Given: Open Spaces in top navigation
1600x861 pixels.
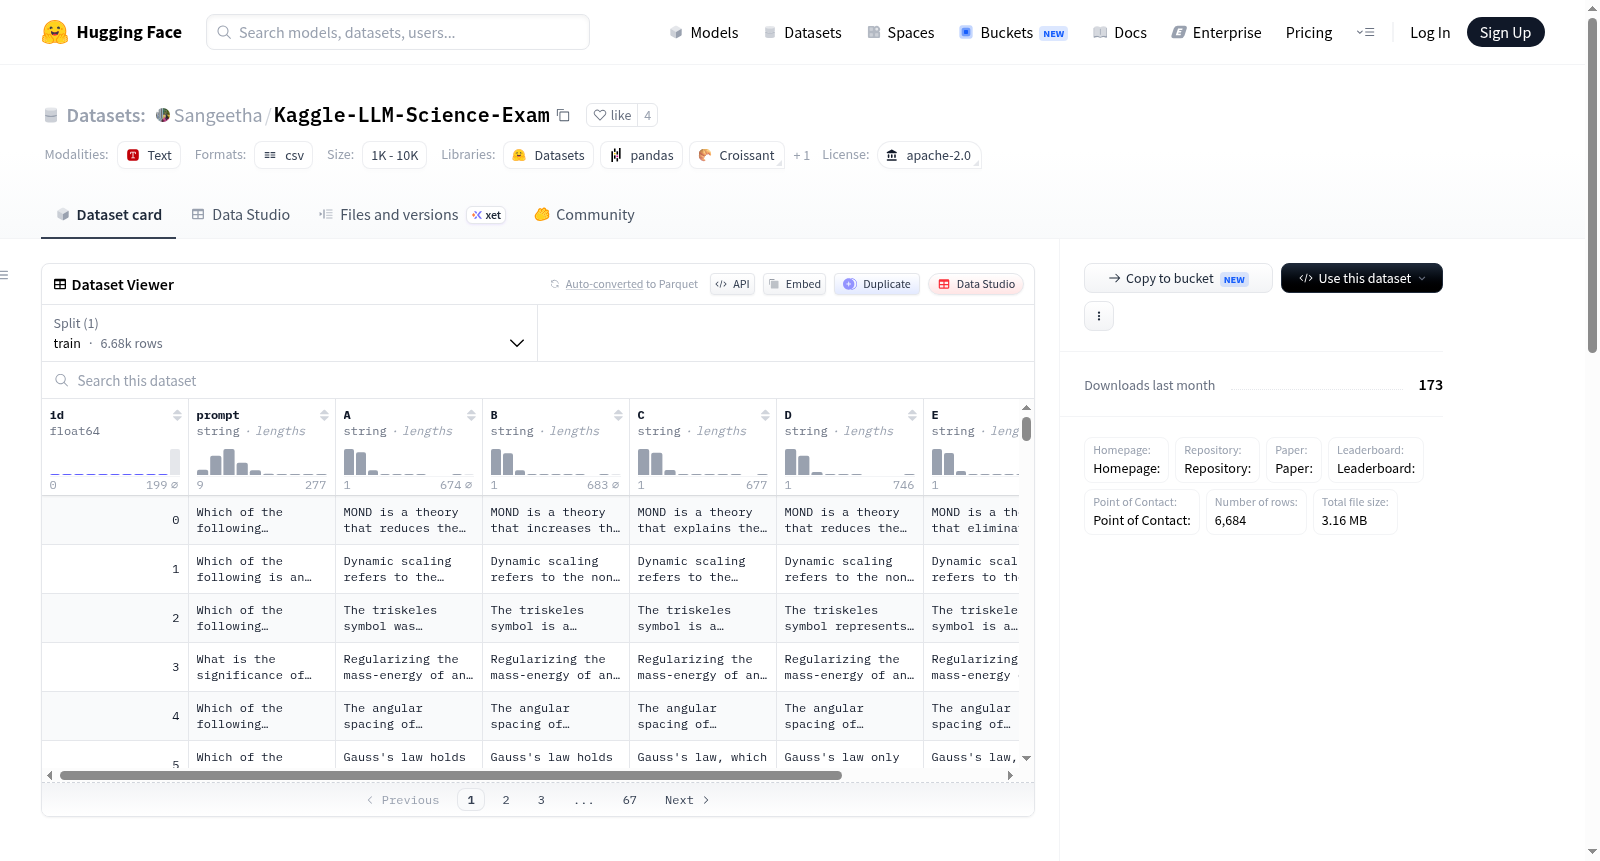Looking at the screenshot, I should point(900,32).
